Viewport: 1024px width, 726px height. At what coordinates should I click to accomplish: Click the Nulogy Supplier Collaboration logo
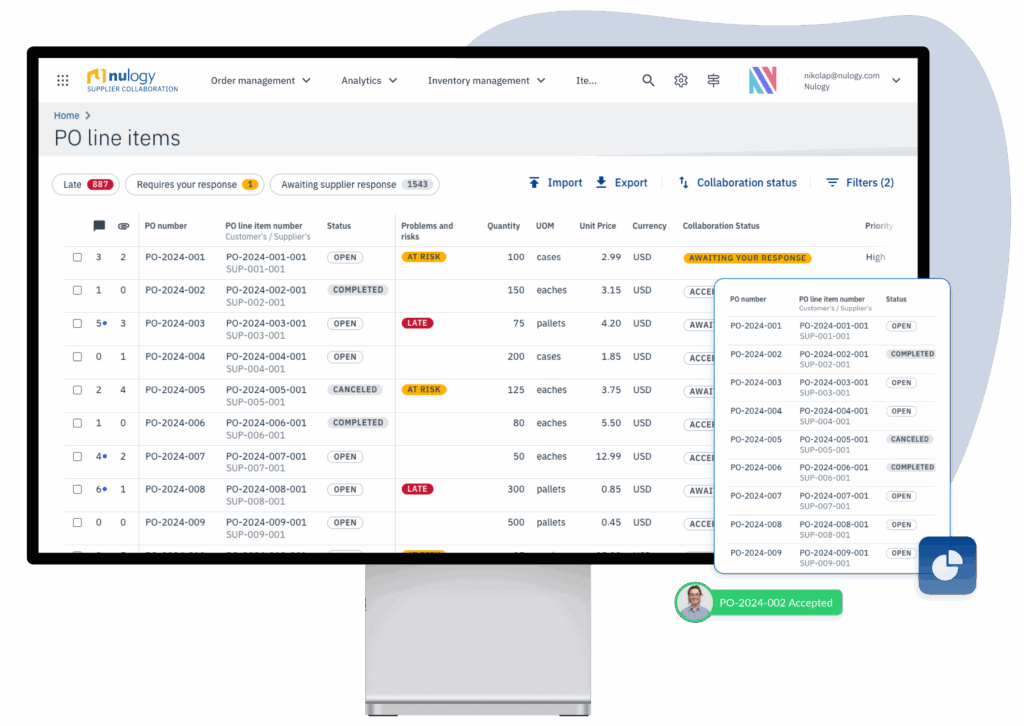pyautogui.click(x=132, y=80)
